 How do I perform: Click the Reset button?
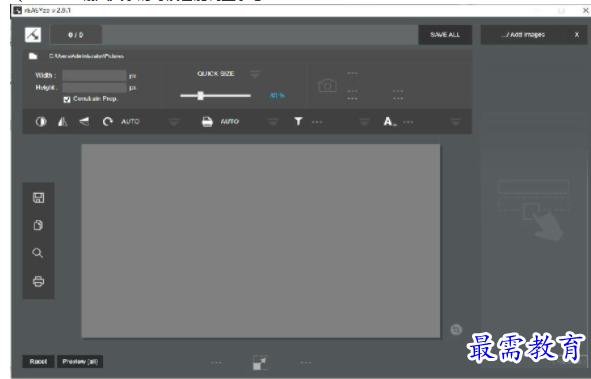tap(38, 361)
